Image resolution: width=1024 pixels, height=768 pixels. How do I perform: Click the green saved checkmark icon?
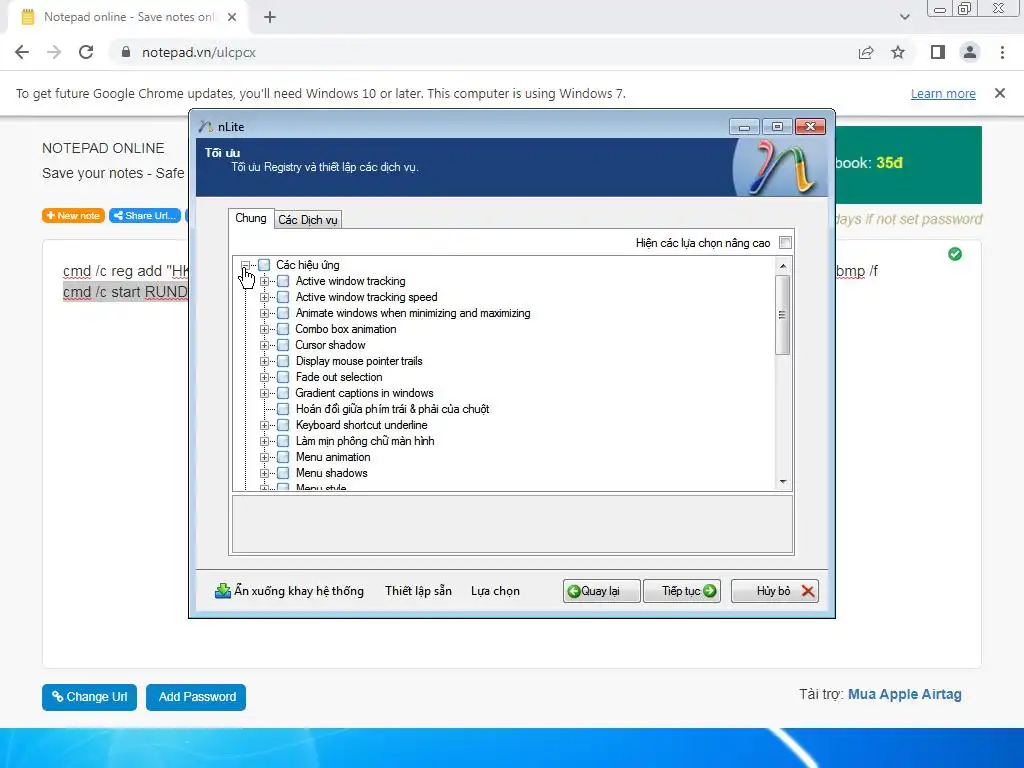[955, 254]
